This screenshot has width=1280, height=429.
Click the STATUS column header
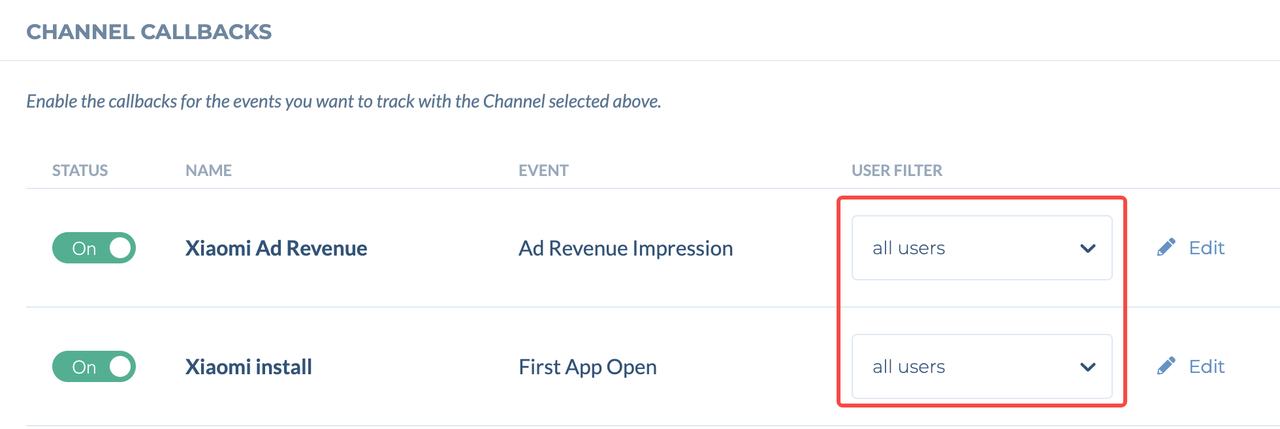tap(80, 171)
